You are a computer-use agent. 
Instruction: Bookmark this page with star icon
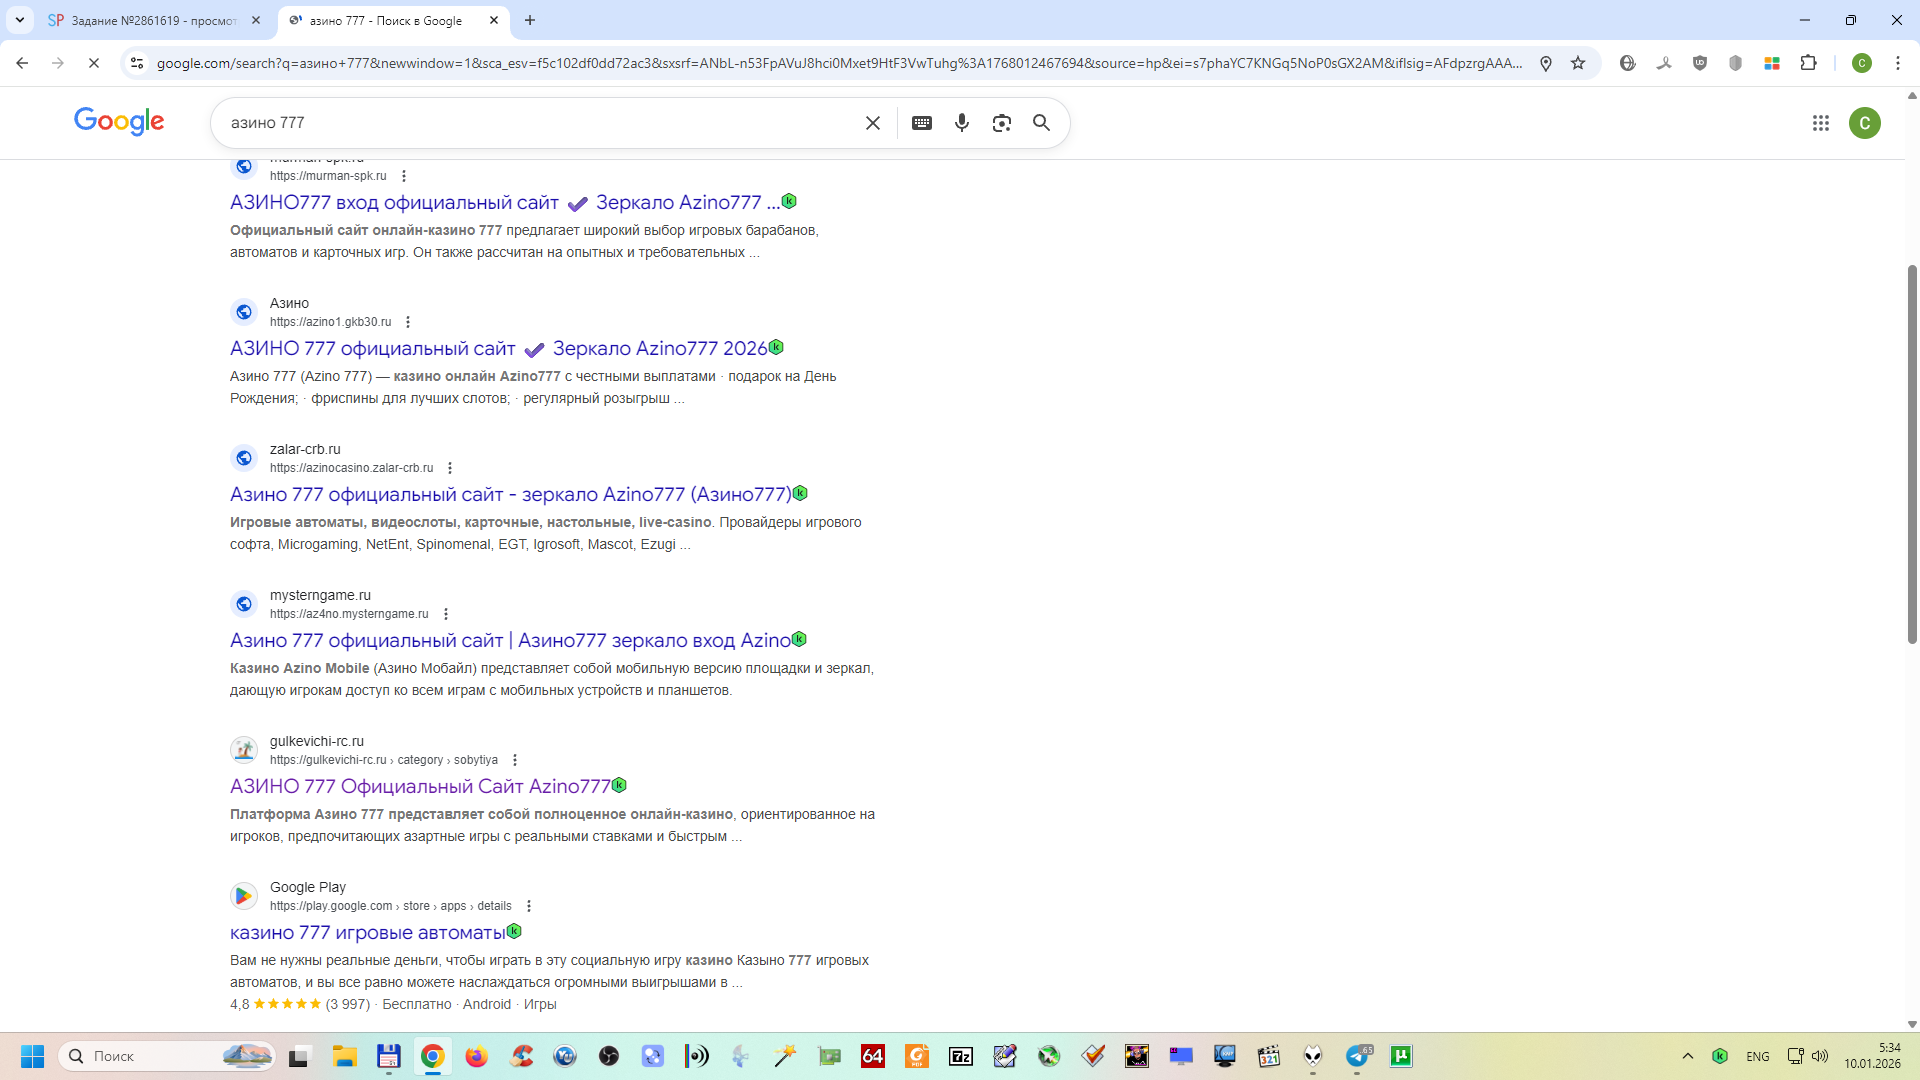click(x=1578, y=63)
